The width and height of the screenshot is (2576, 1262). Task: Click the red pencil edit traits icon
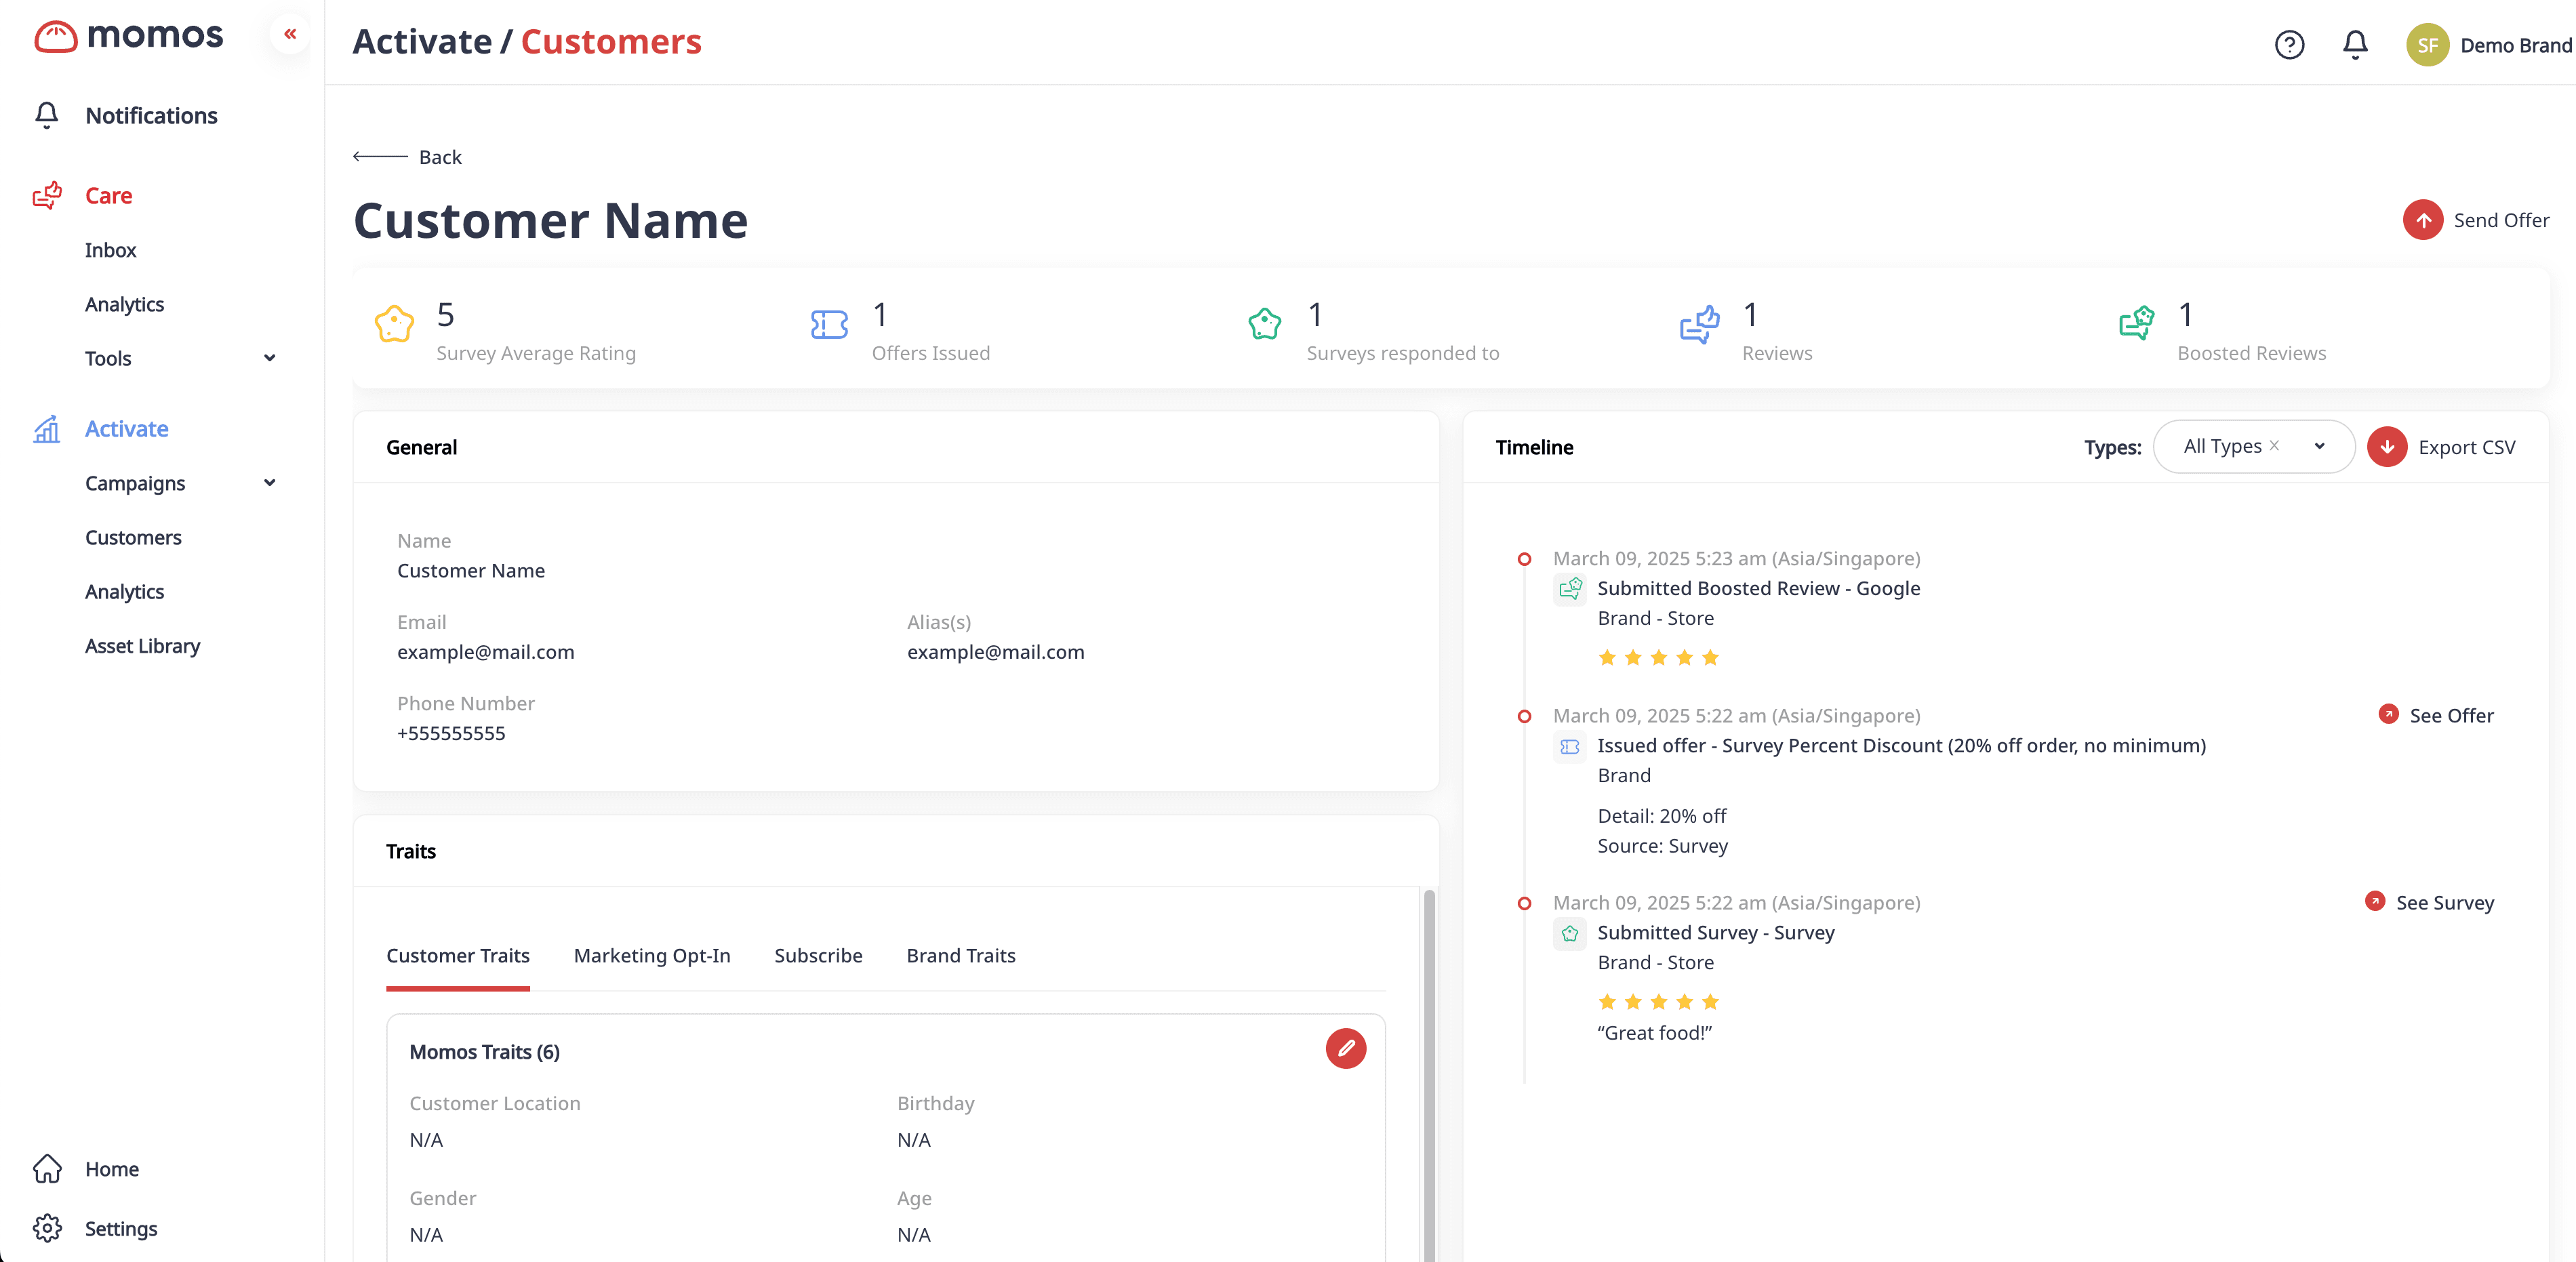(1345, 1048)
